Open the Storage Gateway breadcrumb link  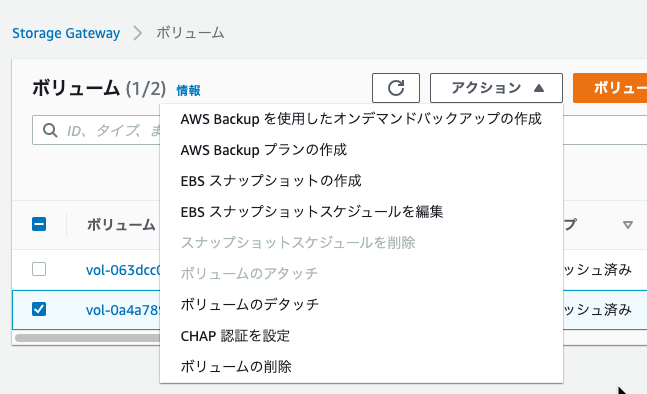(x=66, y=33)
